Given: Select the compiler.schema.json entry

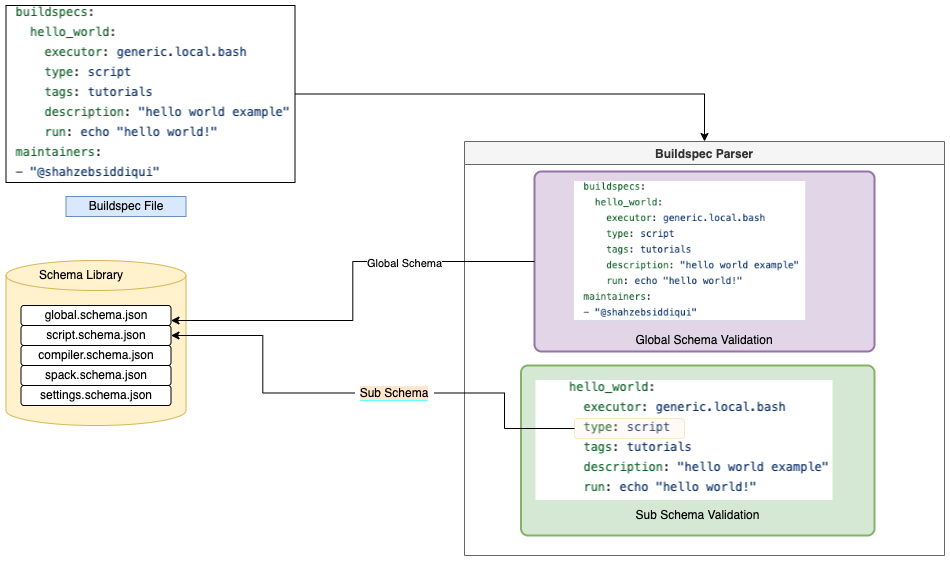Looking at the screenshot, I should pos(96,355).
